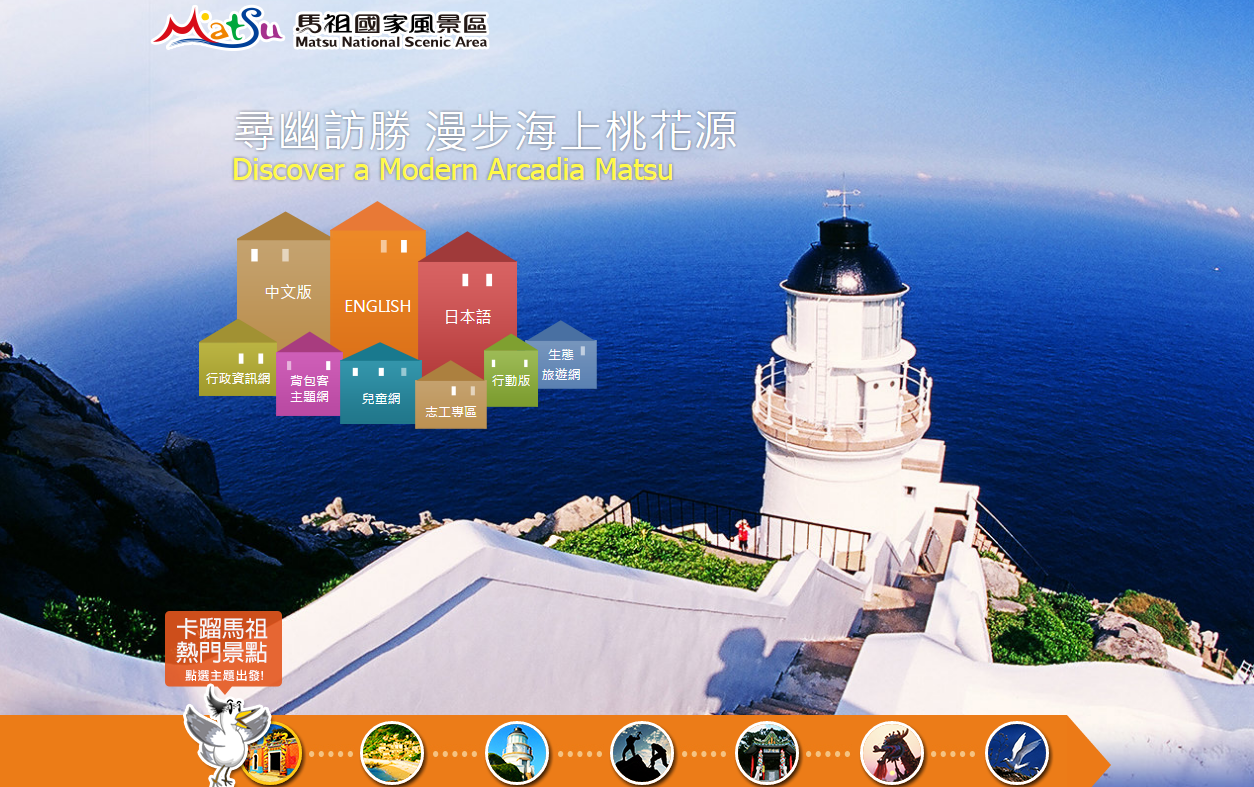Visit the 背包客主題網 magenta house
The width and height of the screenshot is (1254, 787).
pyautogui.click(x=308, y=388)
